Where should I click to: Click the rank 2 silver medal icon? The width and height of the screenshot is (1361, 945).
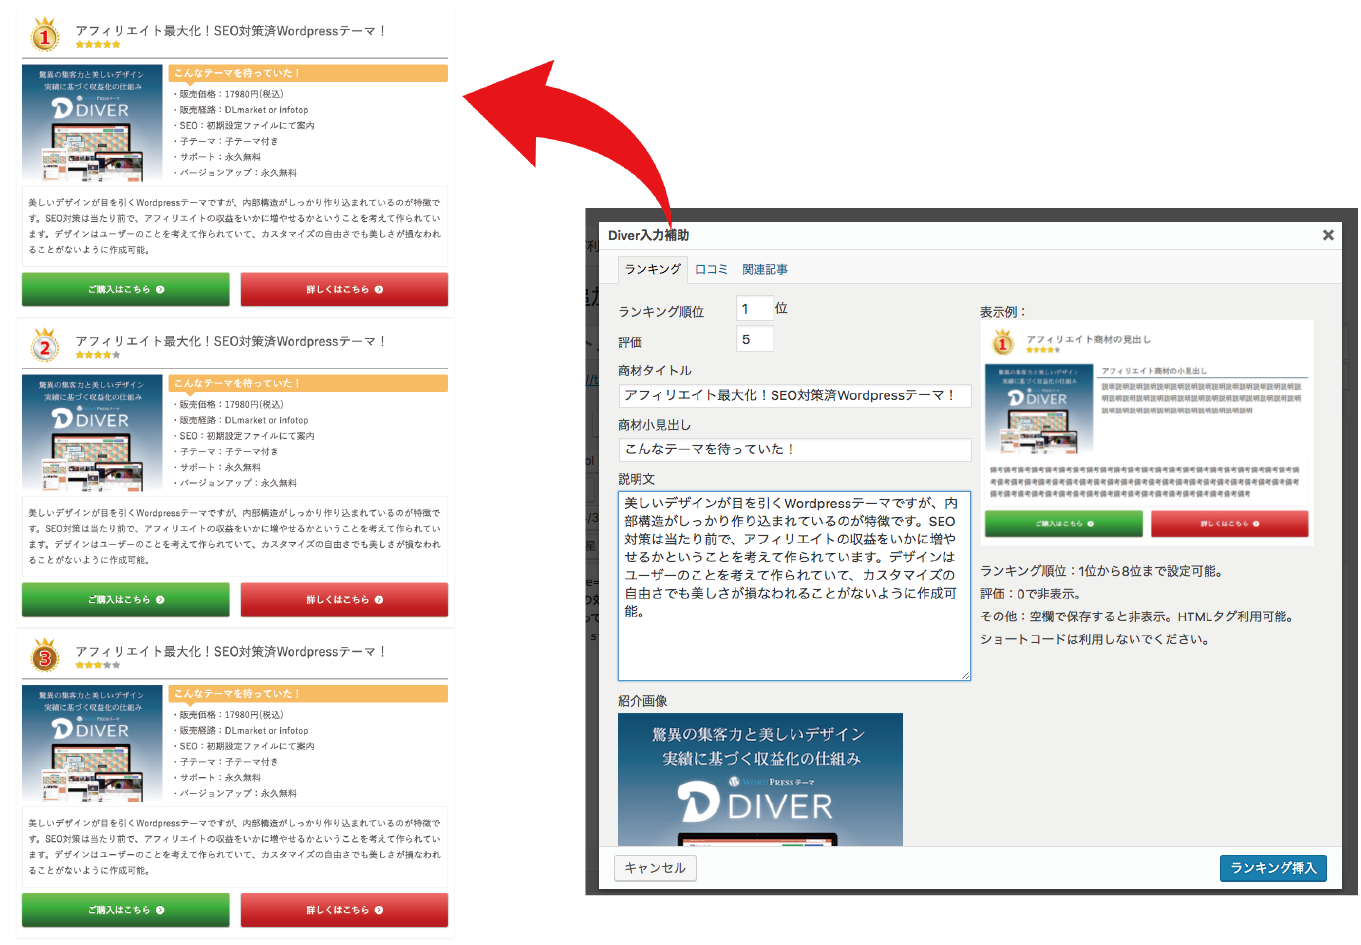44,345
